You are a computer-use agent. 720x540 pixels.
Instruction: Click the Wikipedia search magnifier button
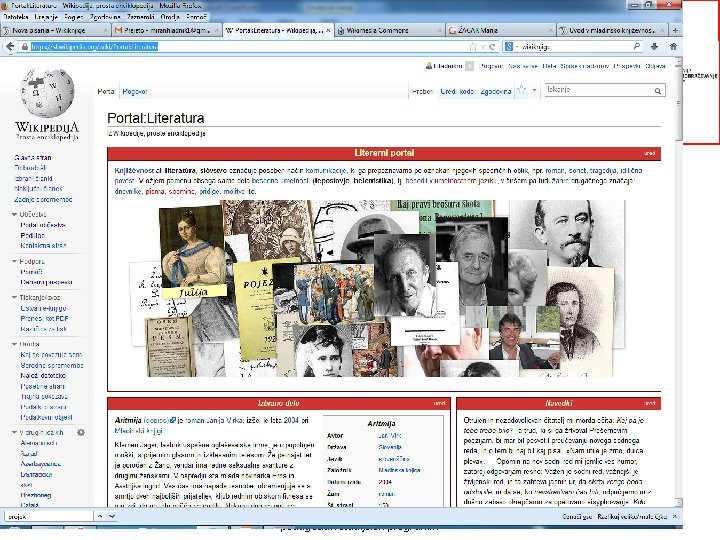(x=658, y=91)
